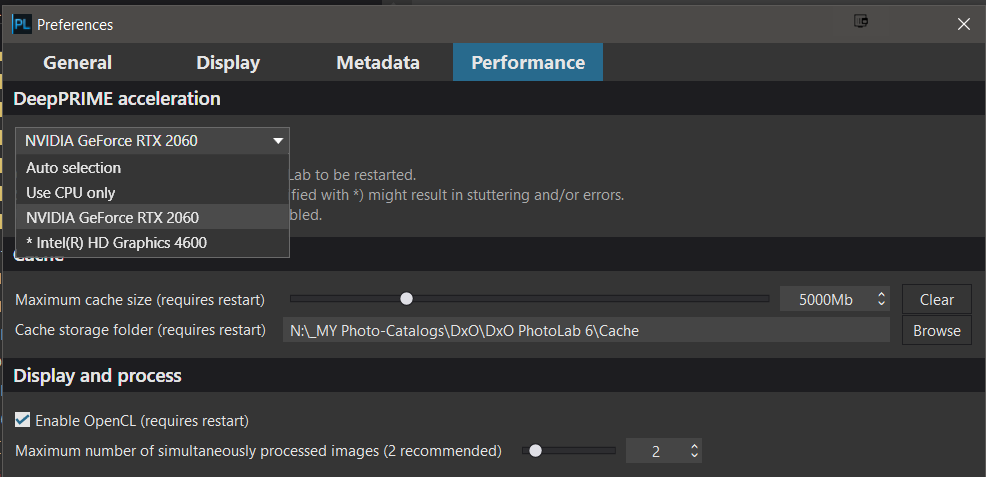Adjust the processed images stepper arrows
This screenshot has width=986, height=477.
point(694,451)
